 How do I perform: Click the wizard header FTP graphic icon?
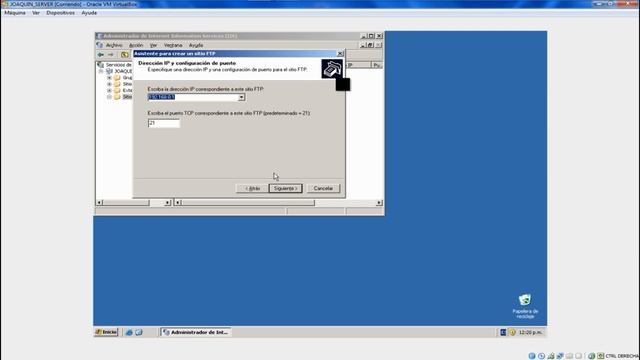click(332, 69)
